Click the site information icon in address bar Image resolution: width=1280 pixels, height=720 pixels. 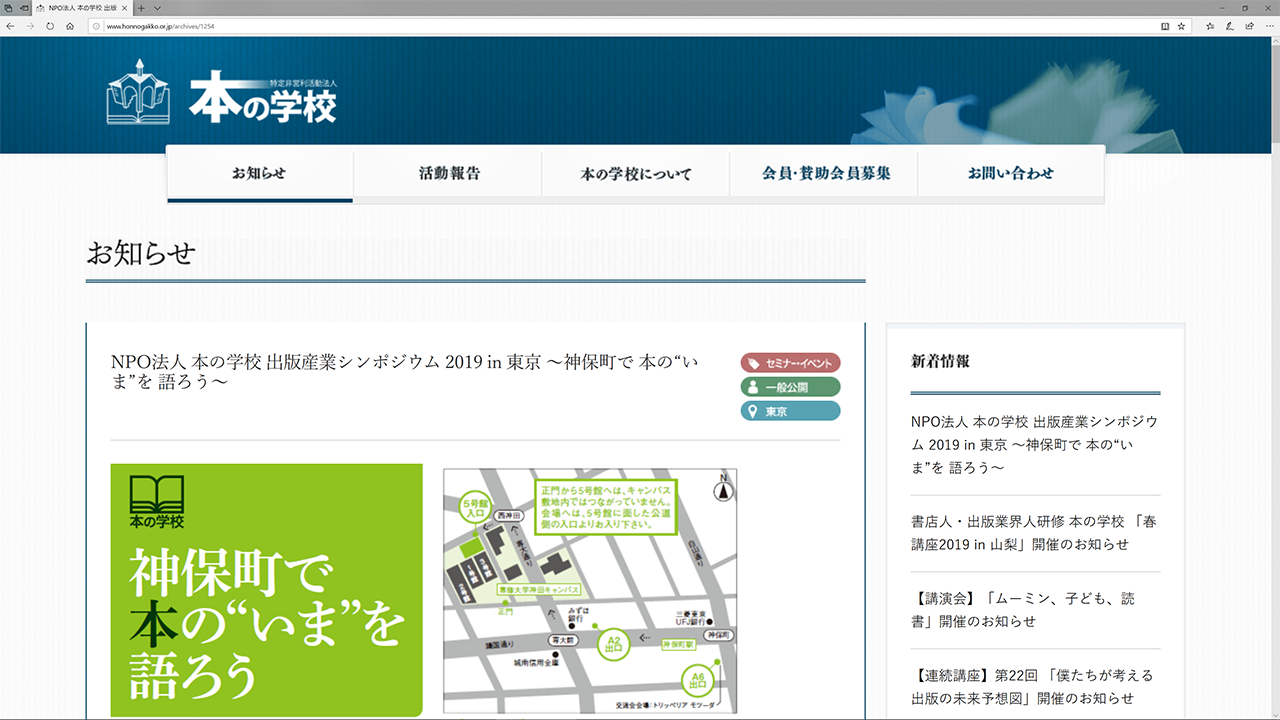click(x=97, y=26)
